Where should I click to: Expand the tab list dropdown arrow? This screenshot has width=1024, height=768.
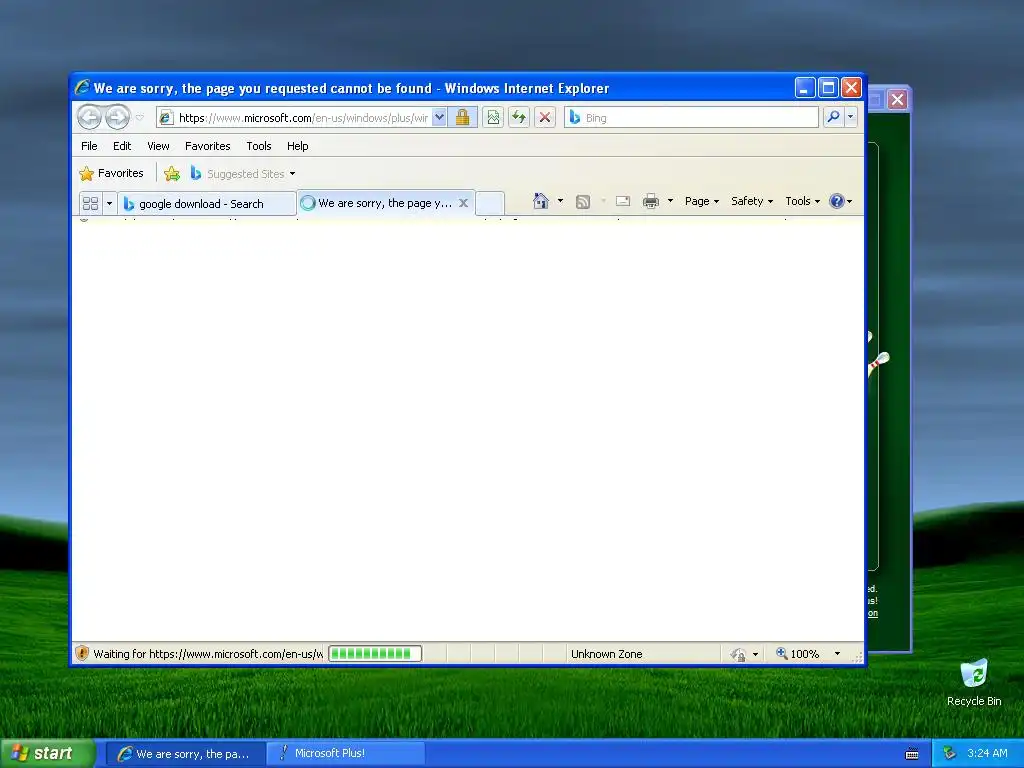pyautogui.click(x=109, y=204)
